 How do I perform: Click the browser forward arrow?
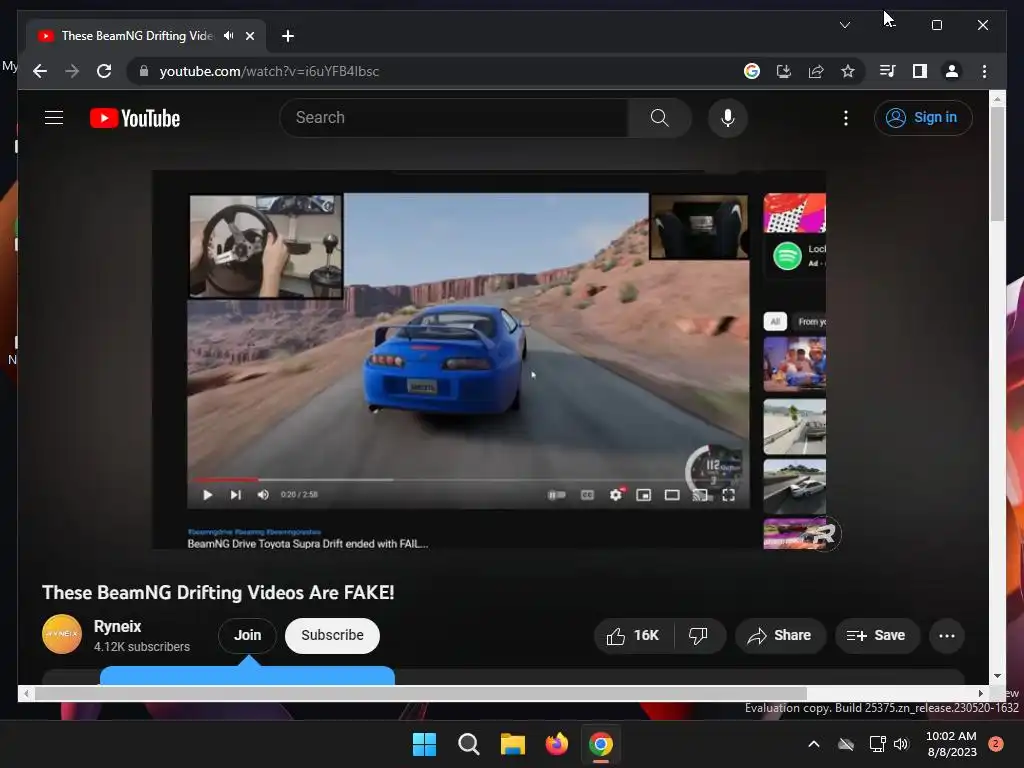[72, 71]
